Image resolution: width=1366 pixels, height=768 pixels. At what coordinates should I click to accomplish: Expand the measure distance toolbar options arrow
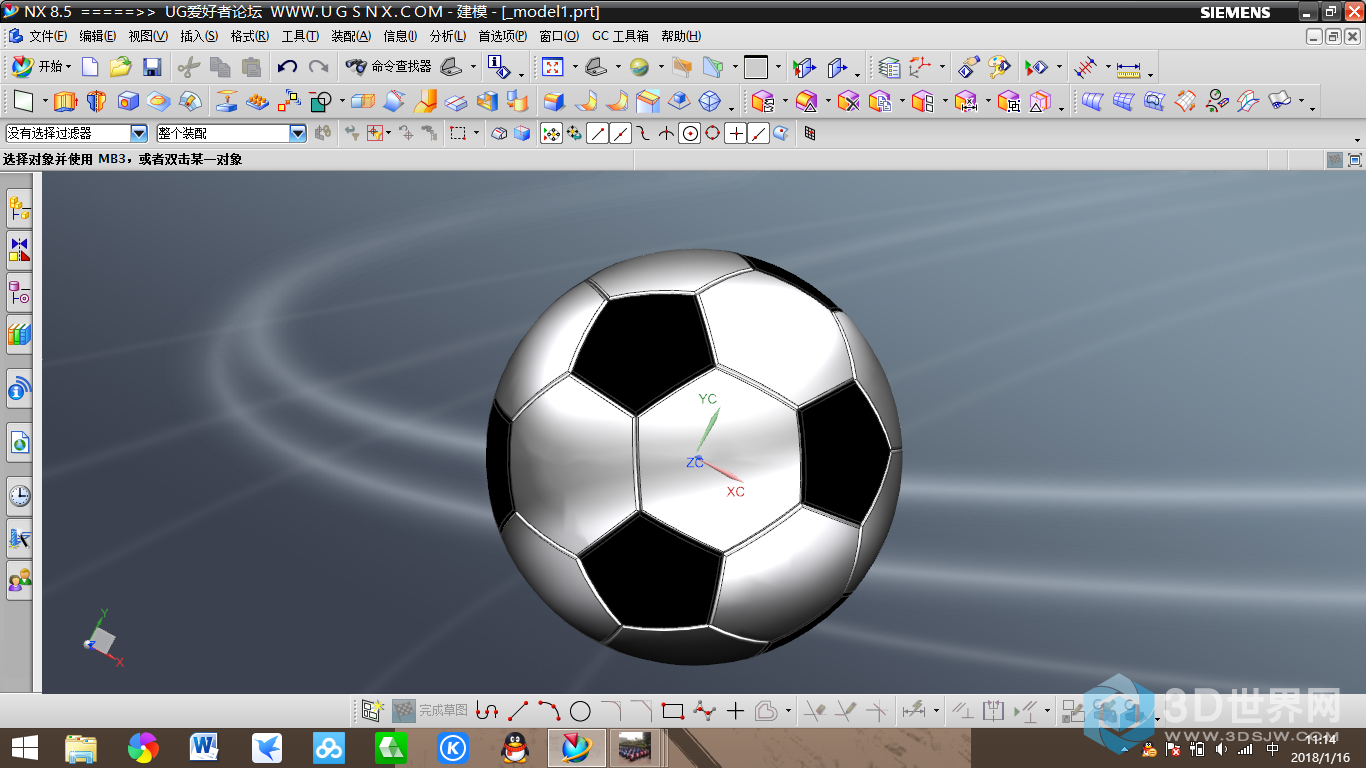click(1150, 74)
